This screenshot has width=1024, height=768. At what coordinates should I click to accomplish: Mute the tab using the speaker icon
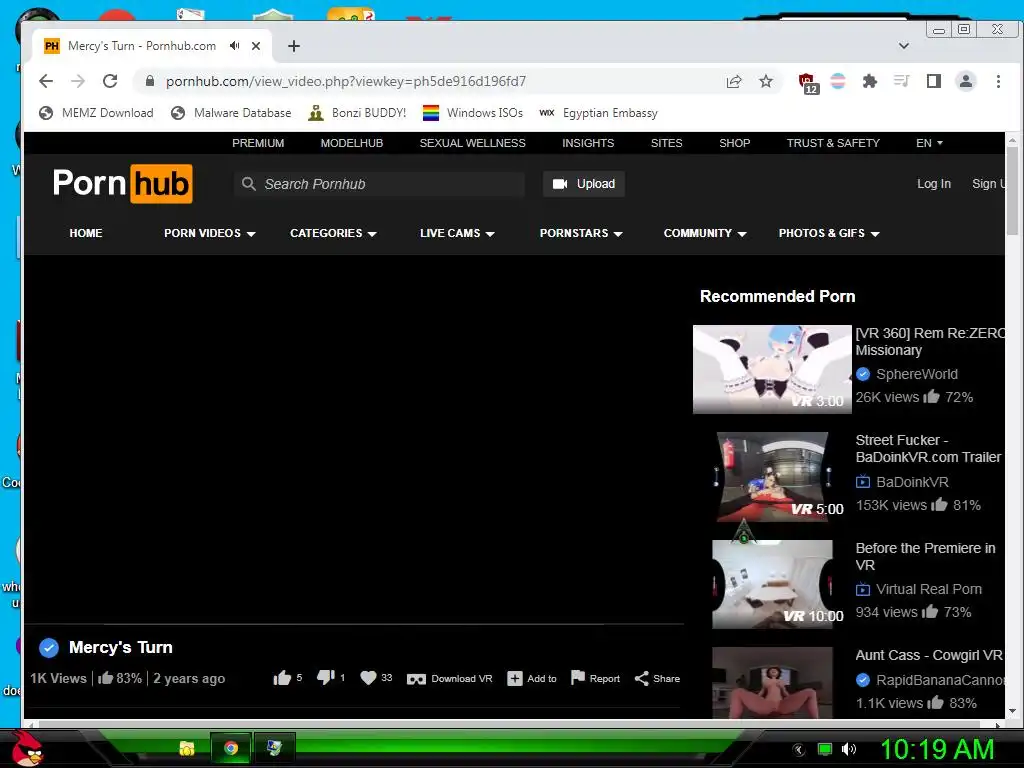pyautogui.click(x=234, y=46)
